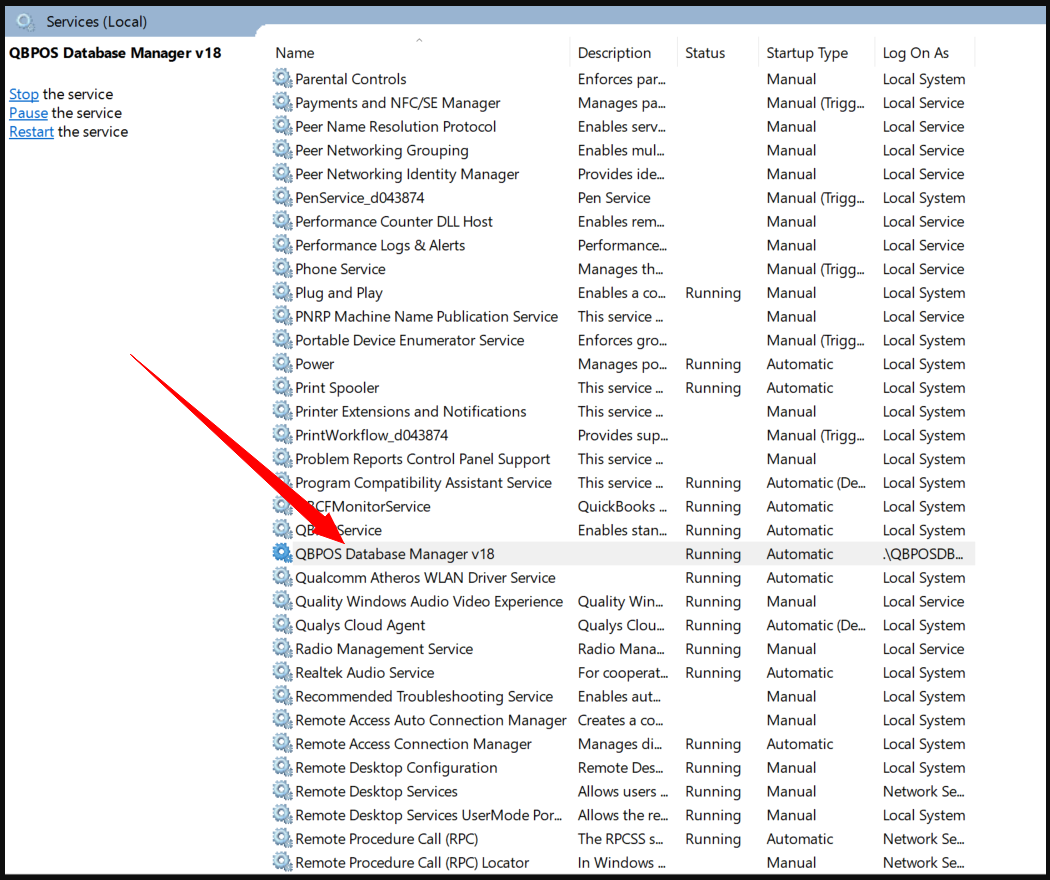
Task: Select Qualcomm Atheros WLAN Driver Service
Action: coord(425,578)
